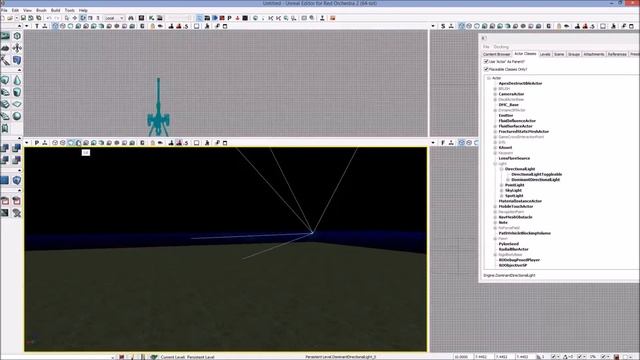Screen dimensions: 640x360
Task: Expand the FluidSurfaceActor tree node
Action: [x=495, y=126]
